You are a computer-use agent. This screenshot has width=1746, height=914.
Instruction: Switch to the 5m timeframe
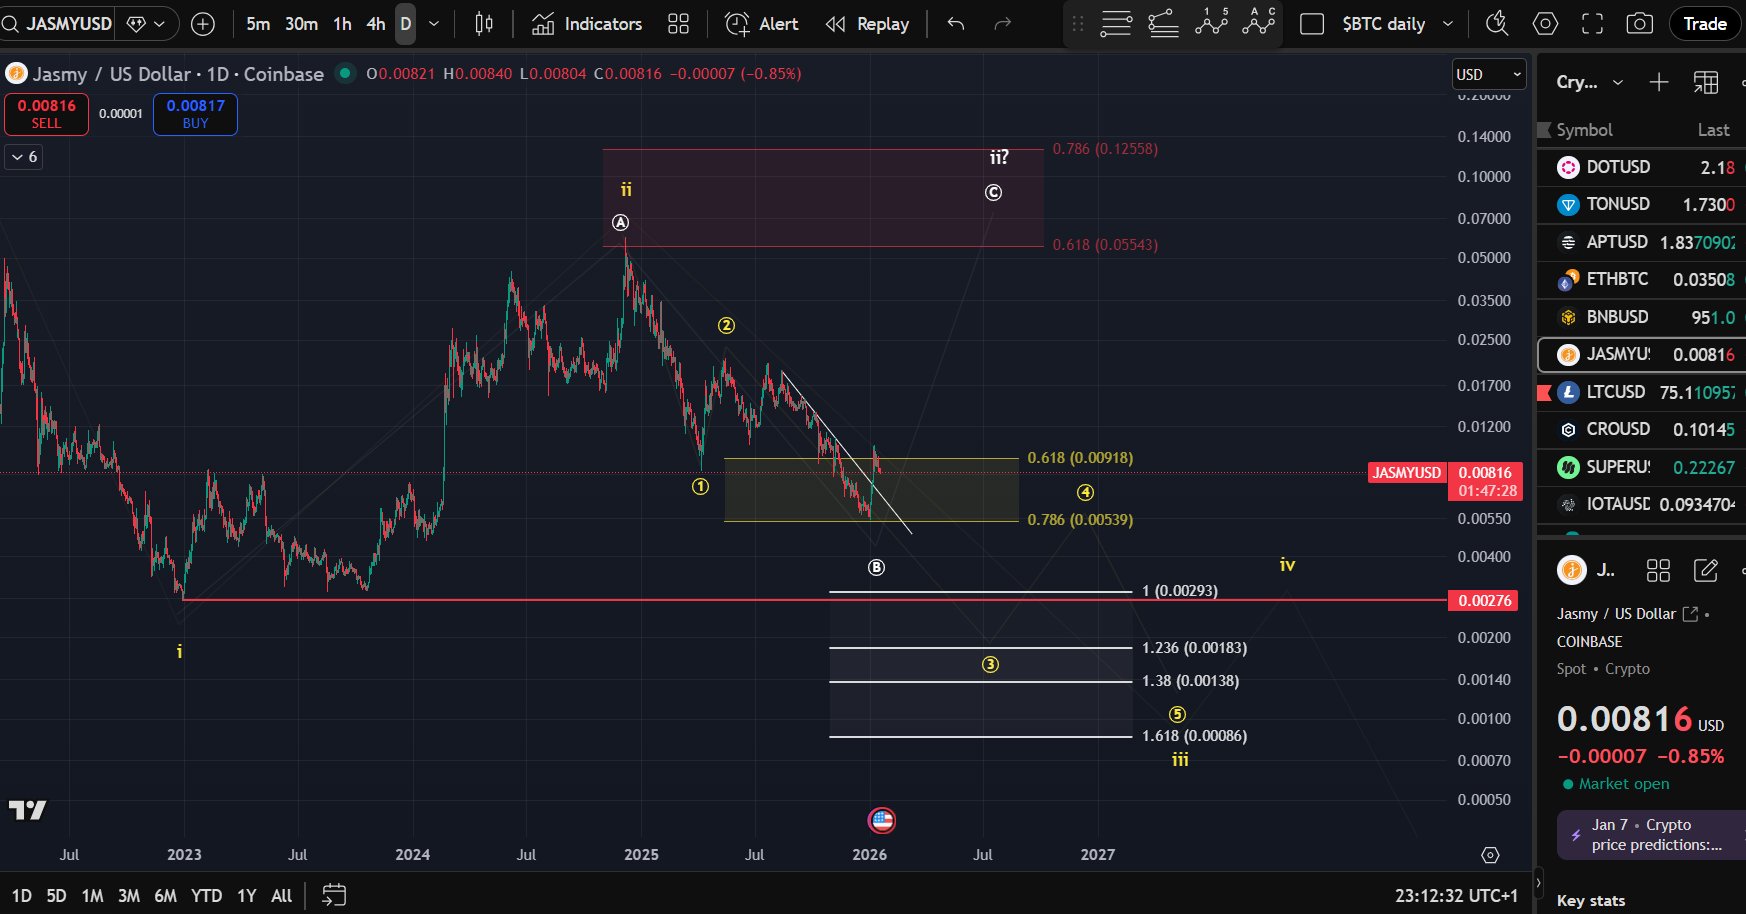click(x=258, y=24)
